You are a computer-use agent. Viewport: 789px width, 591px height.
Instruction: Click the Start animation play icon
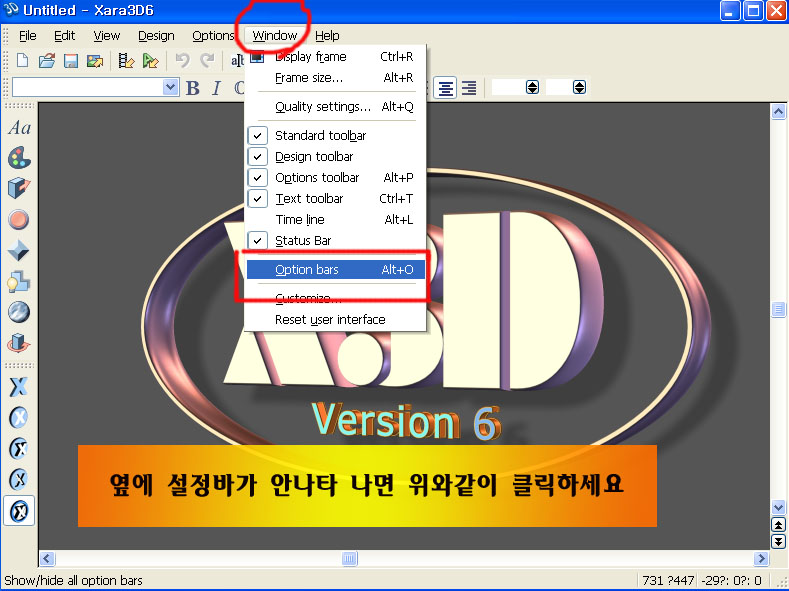[x=150, y=61]
